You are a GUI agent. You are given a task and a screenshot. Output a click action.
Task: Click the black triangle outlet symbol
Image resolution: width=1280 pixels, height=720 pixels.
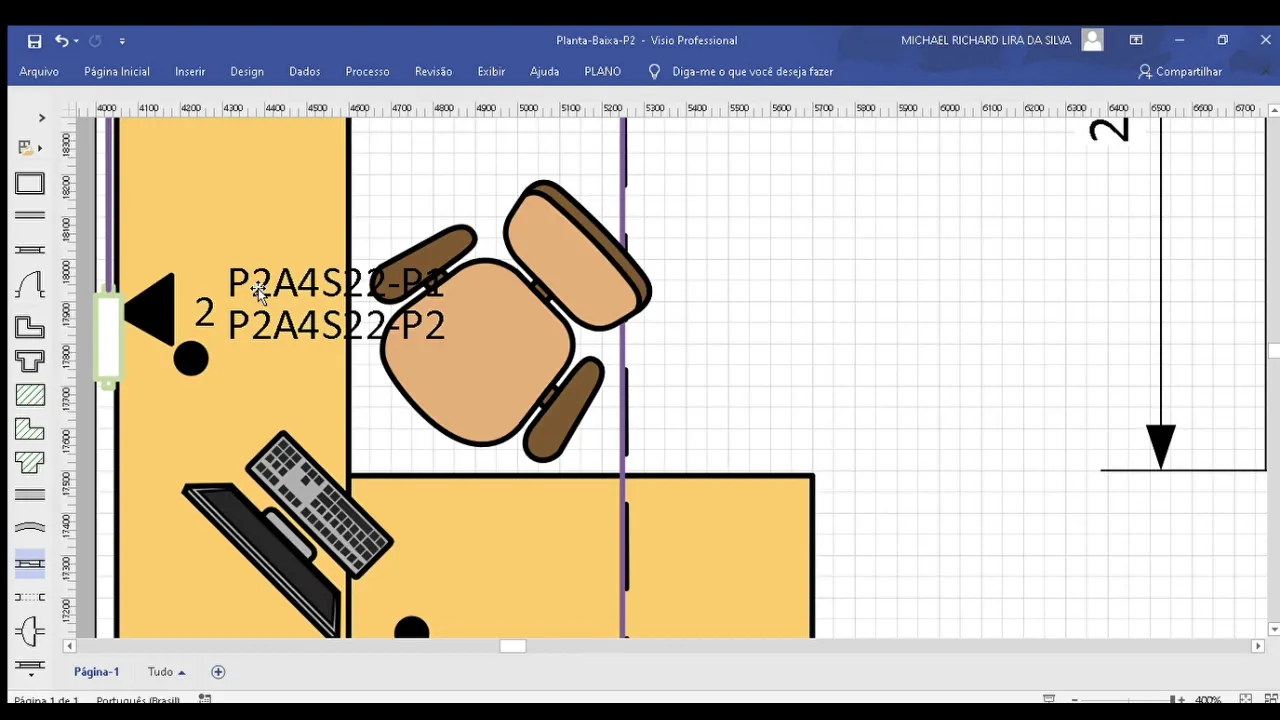pyautogui.click(x=150, y=311)
